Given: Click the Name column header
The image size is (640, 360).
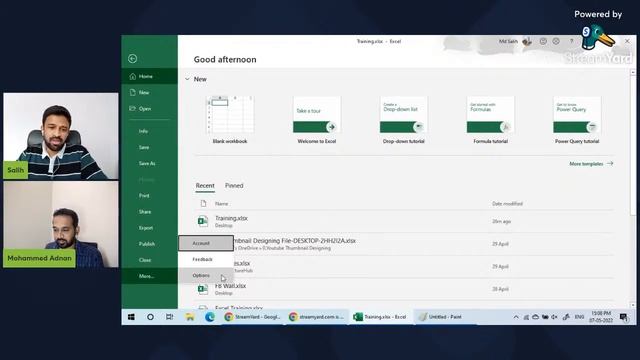Looking at the screenshot, I should 222,204.
